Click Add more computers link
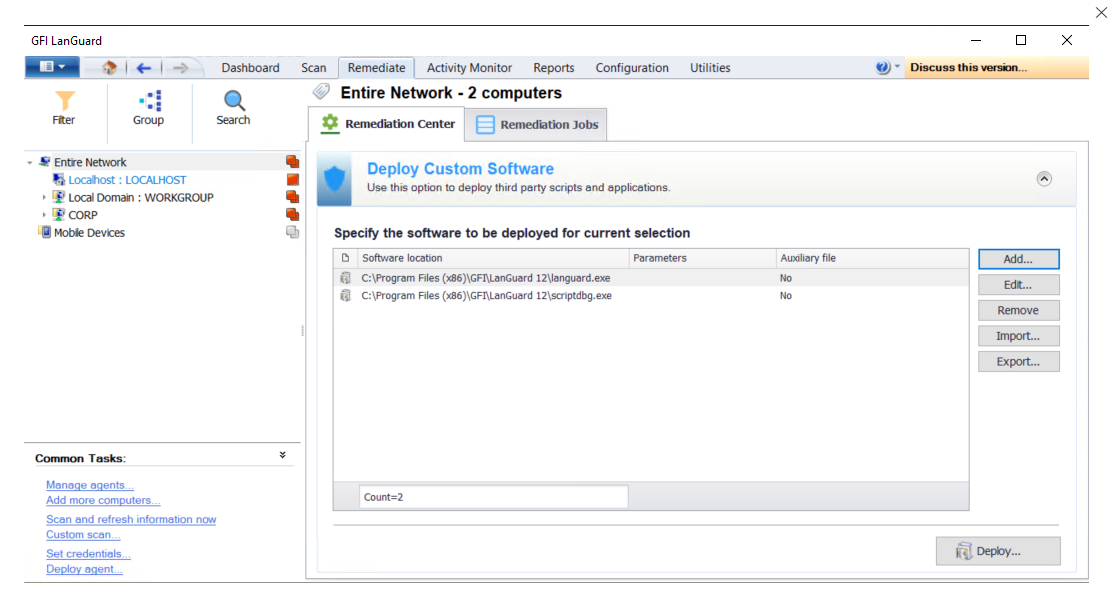 (x=103, y=500)
